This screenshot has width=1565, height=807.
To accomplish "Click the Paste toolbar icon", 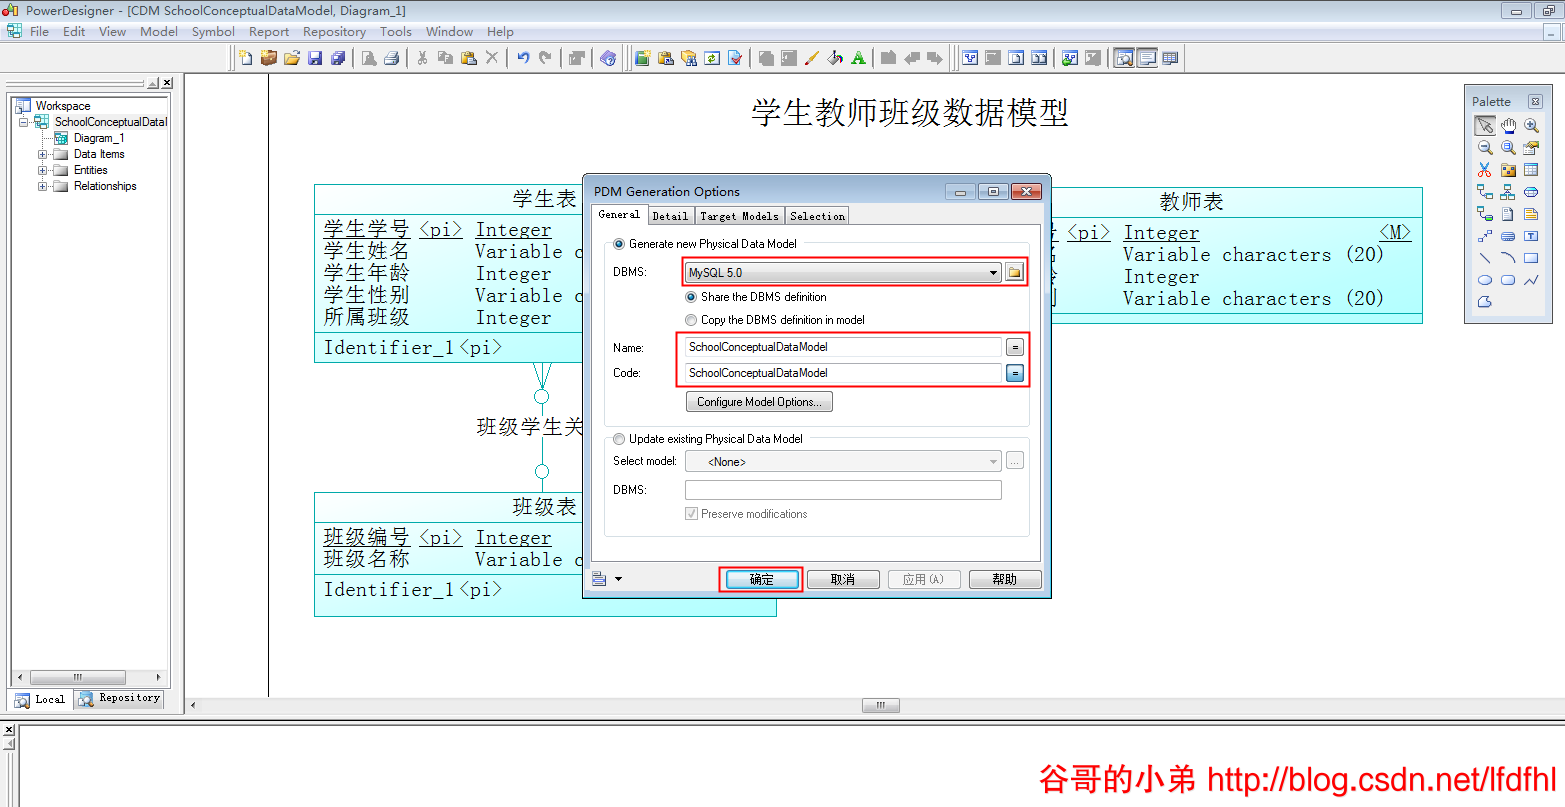I will 469,58.
